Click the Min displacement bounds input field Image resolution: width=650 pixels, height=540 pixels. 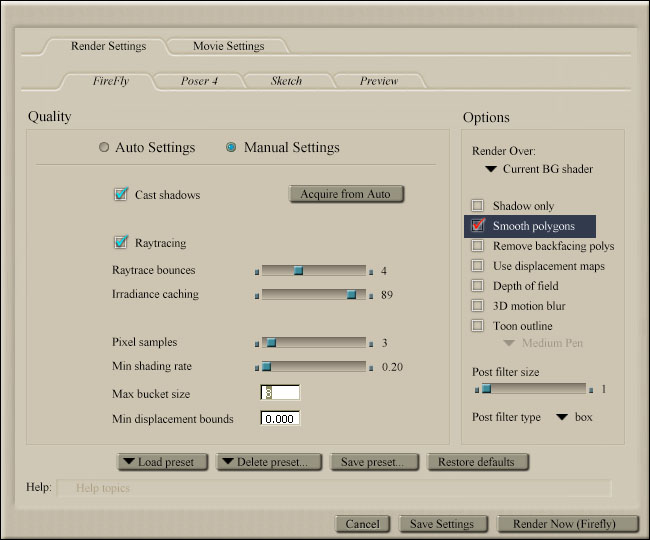click(280, 419)
